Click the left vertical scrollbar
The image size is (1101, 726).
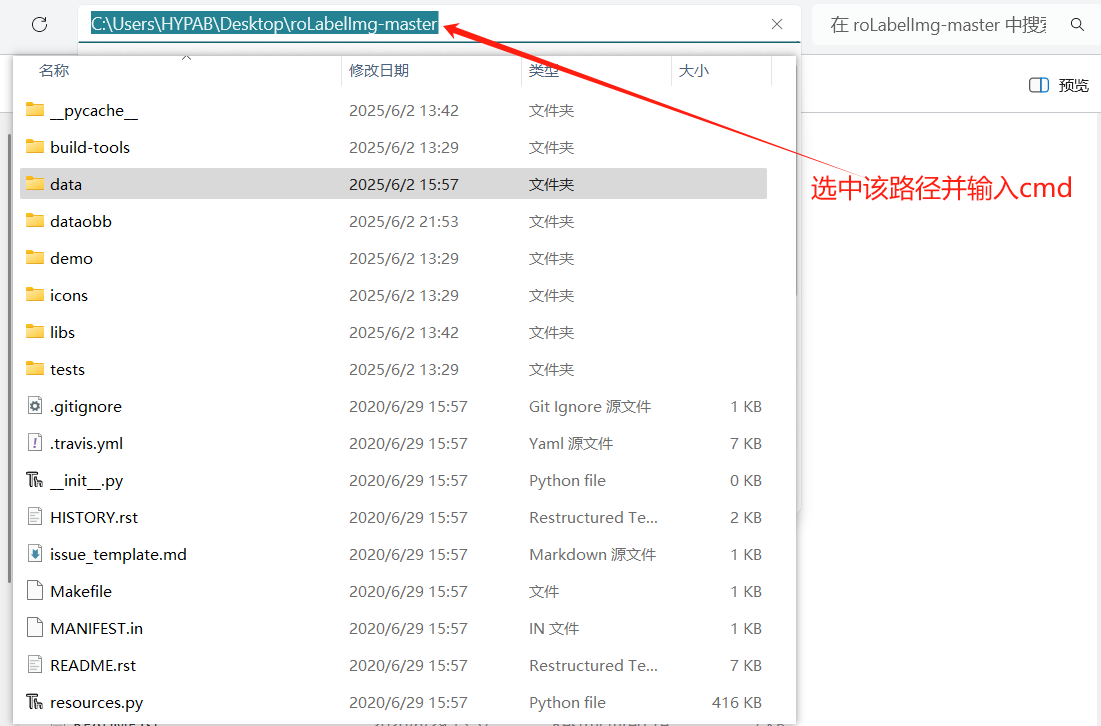coord(8,358)
